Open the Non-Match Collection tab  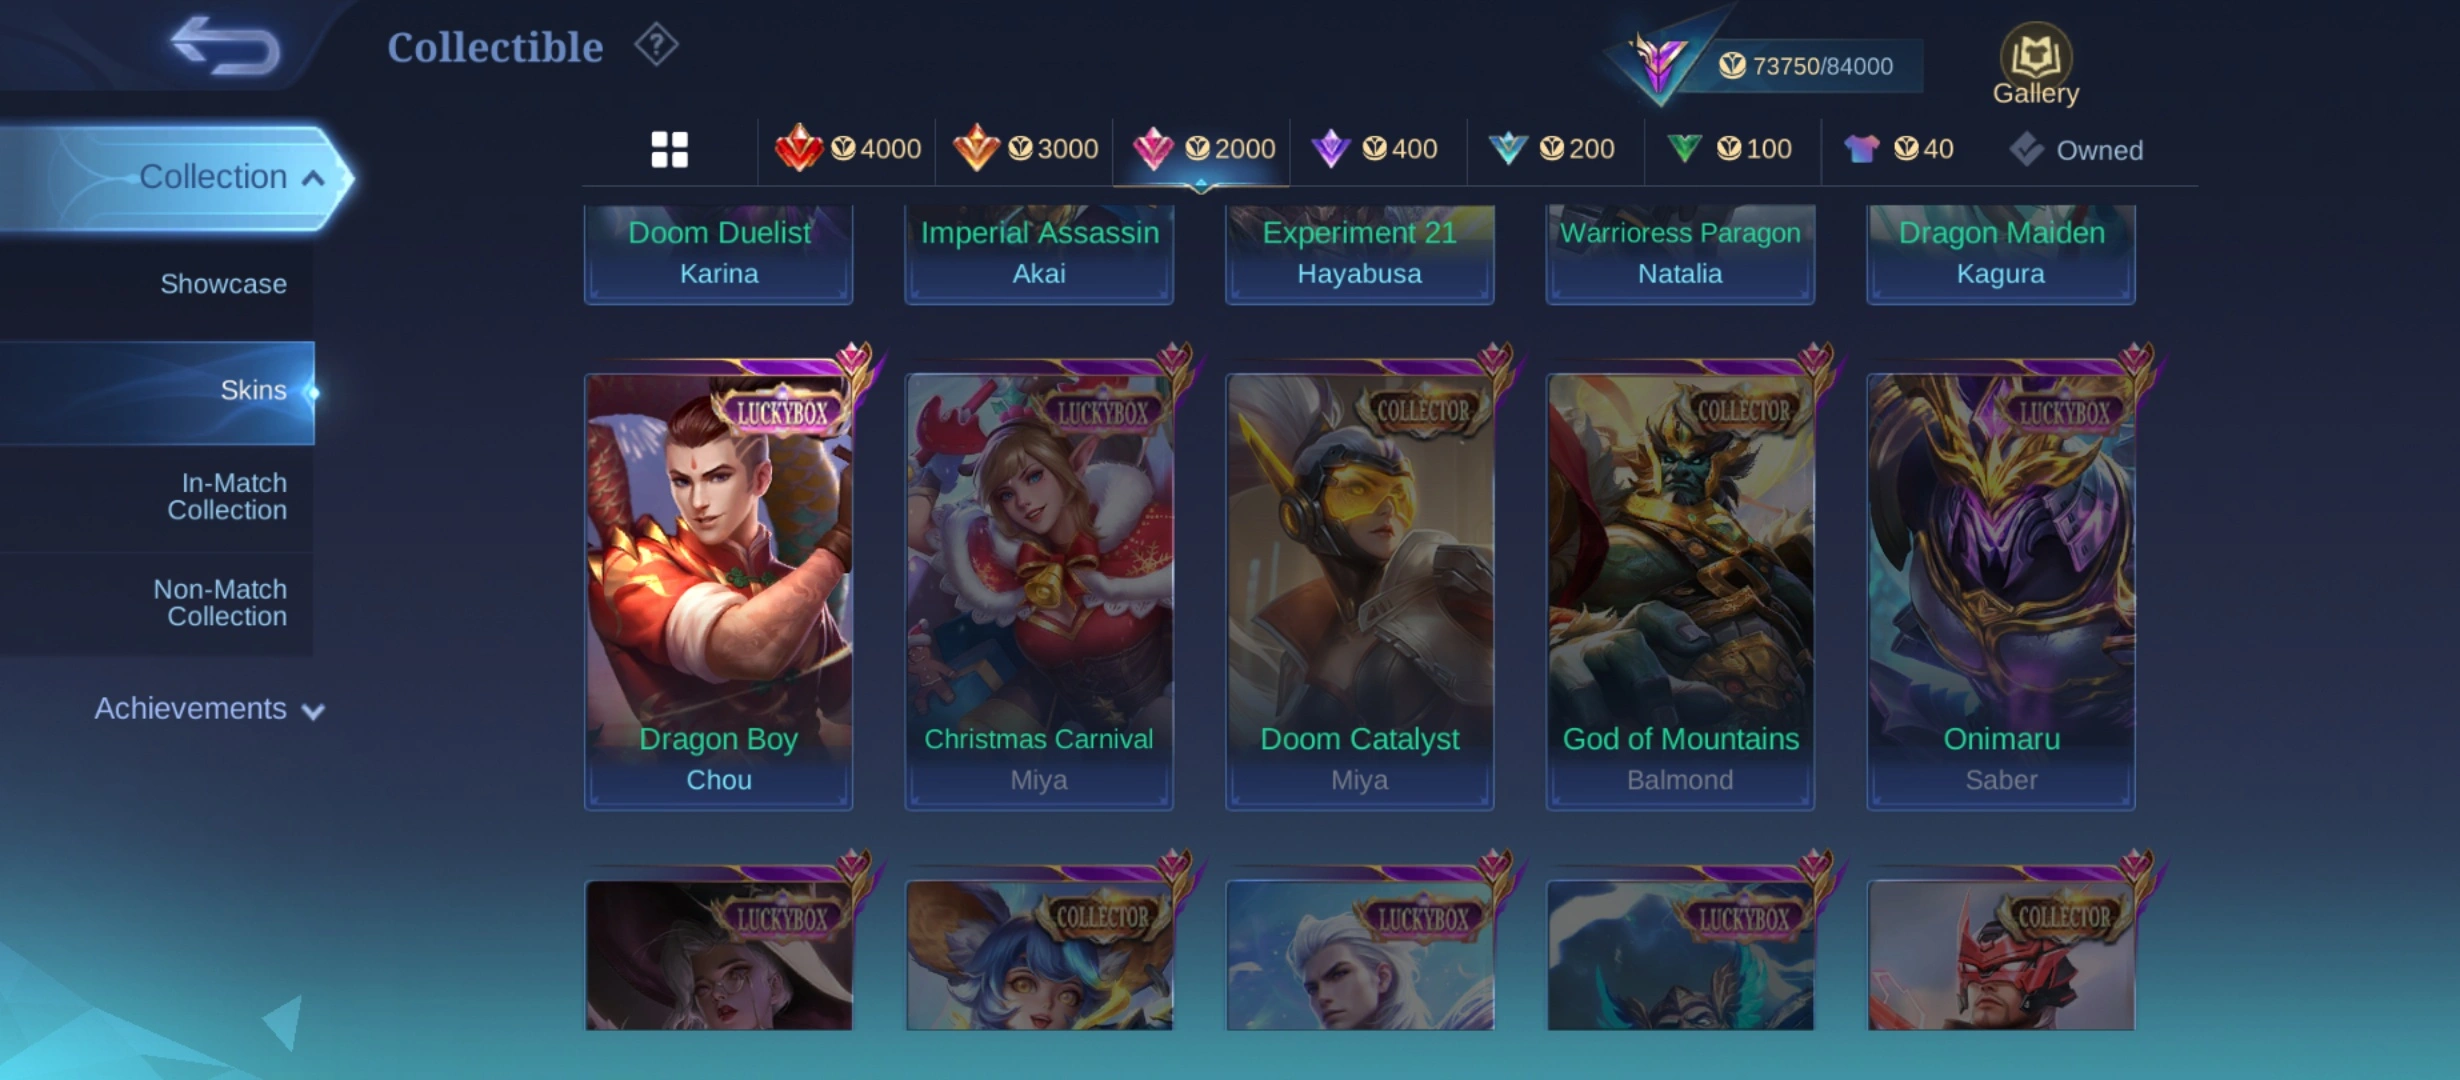(x=220, y=603)
